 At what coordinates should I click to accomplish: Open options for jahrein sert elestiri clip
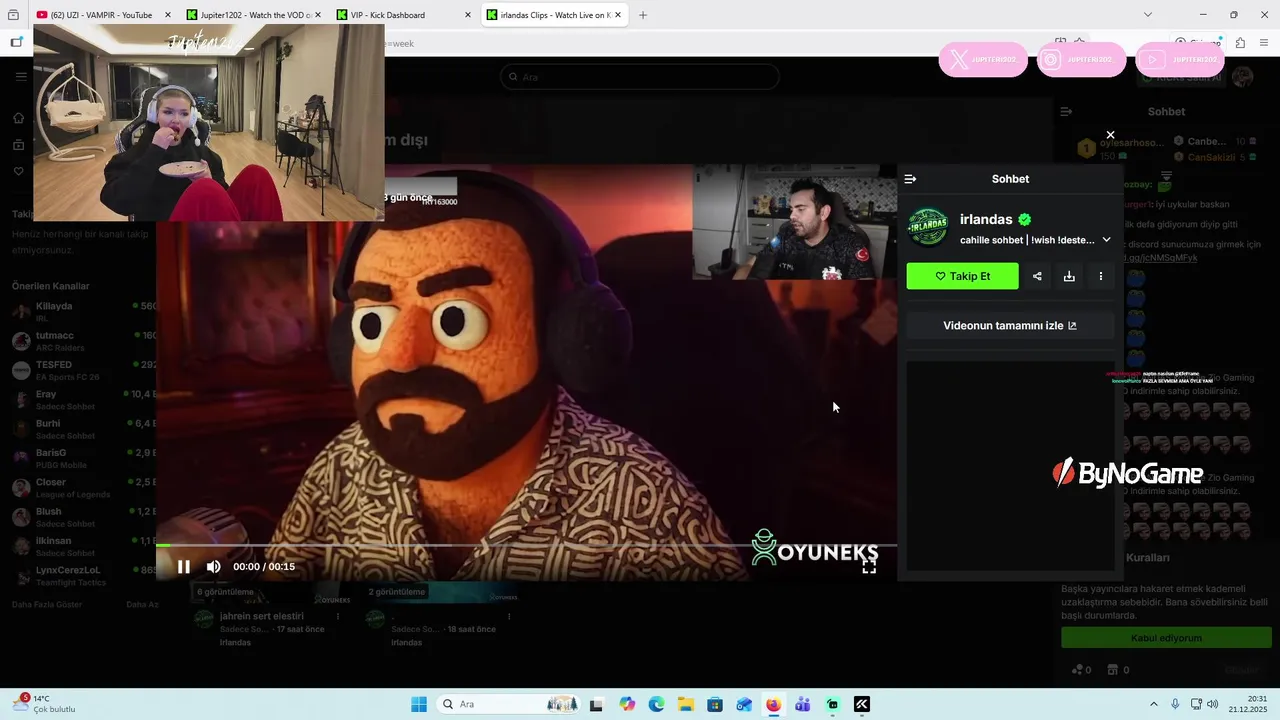[337, 617]
